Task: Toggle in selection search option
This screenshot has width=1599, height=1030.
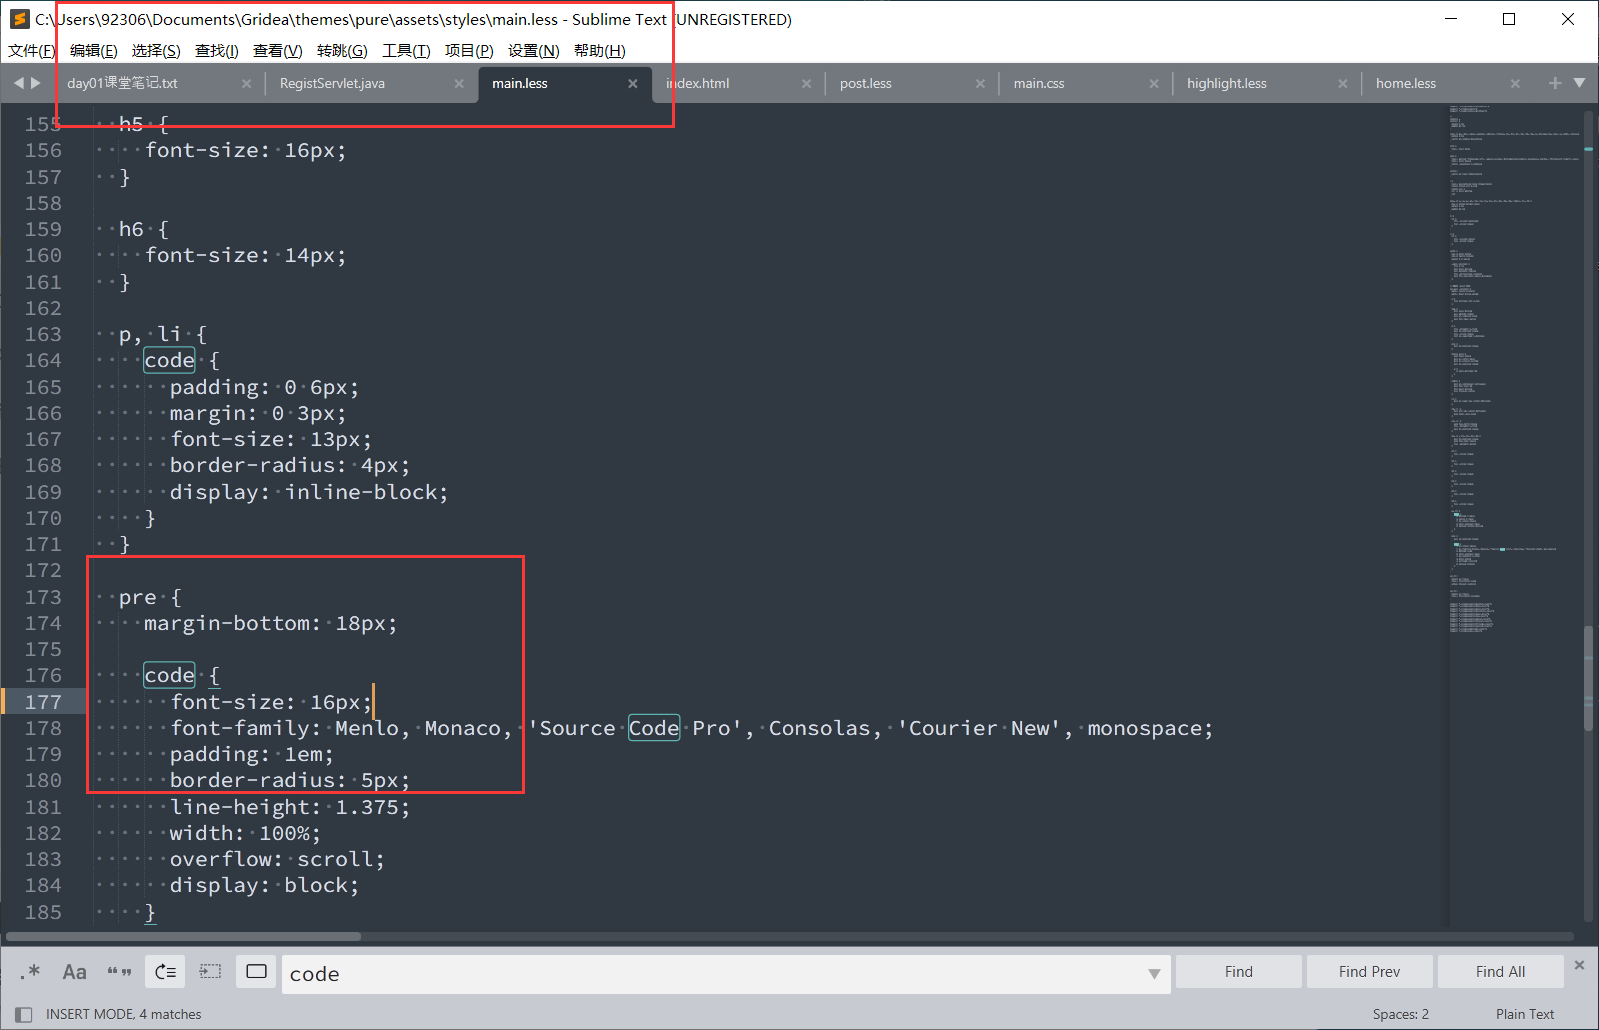Action: [211, 972]
